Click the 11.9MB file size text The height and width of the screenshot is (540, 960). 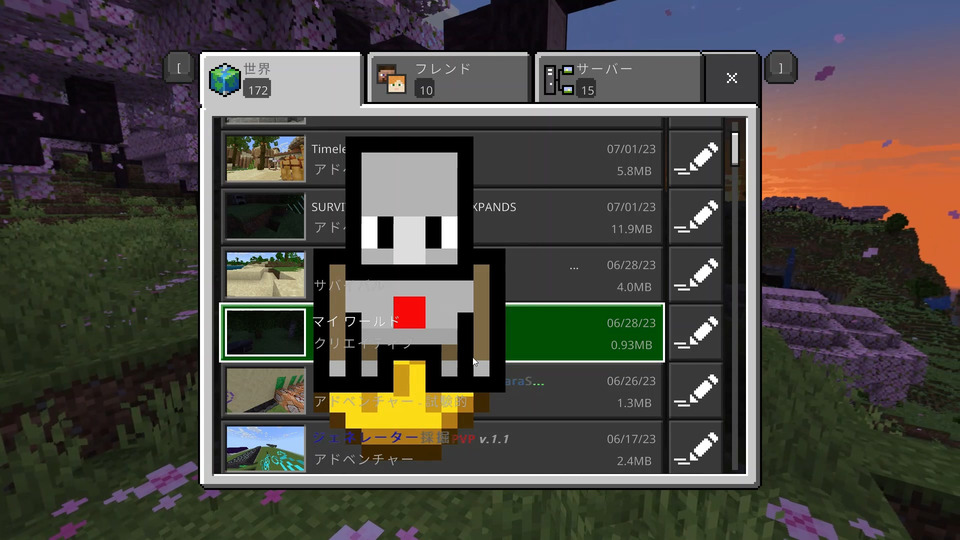coord(631,229)
